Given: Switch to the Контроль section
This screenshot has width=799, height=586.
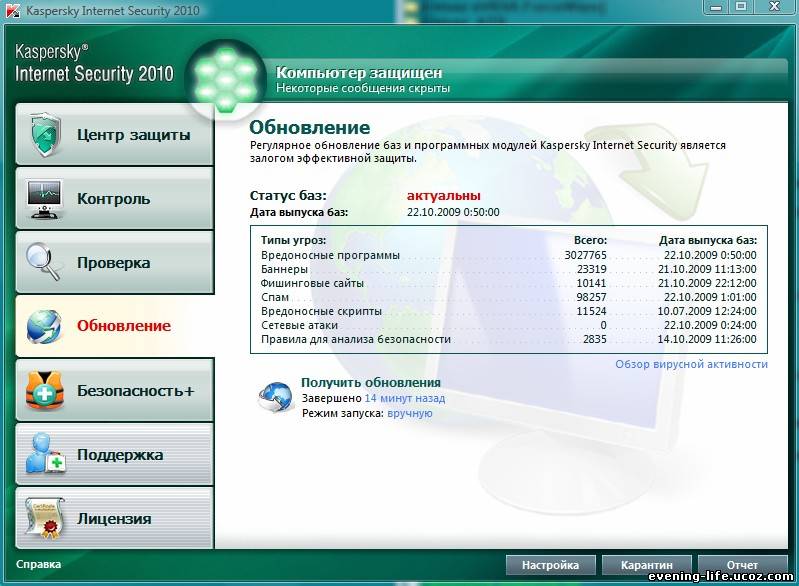Looking at the screenshot, I should tap(115, 199).
